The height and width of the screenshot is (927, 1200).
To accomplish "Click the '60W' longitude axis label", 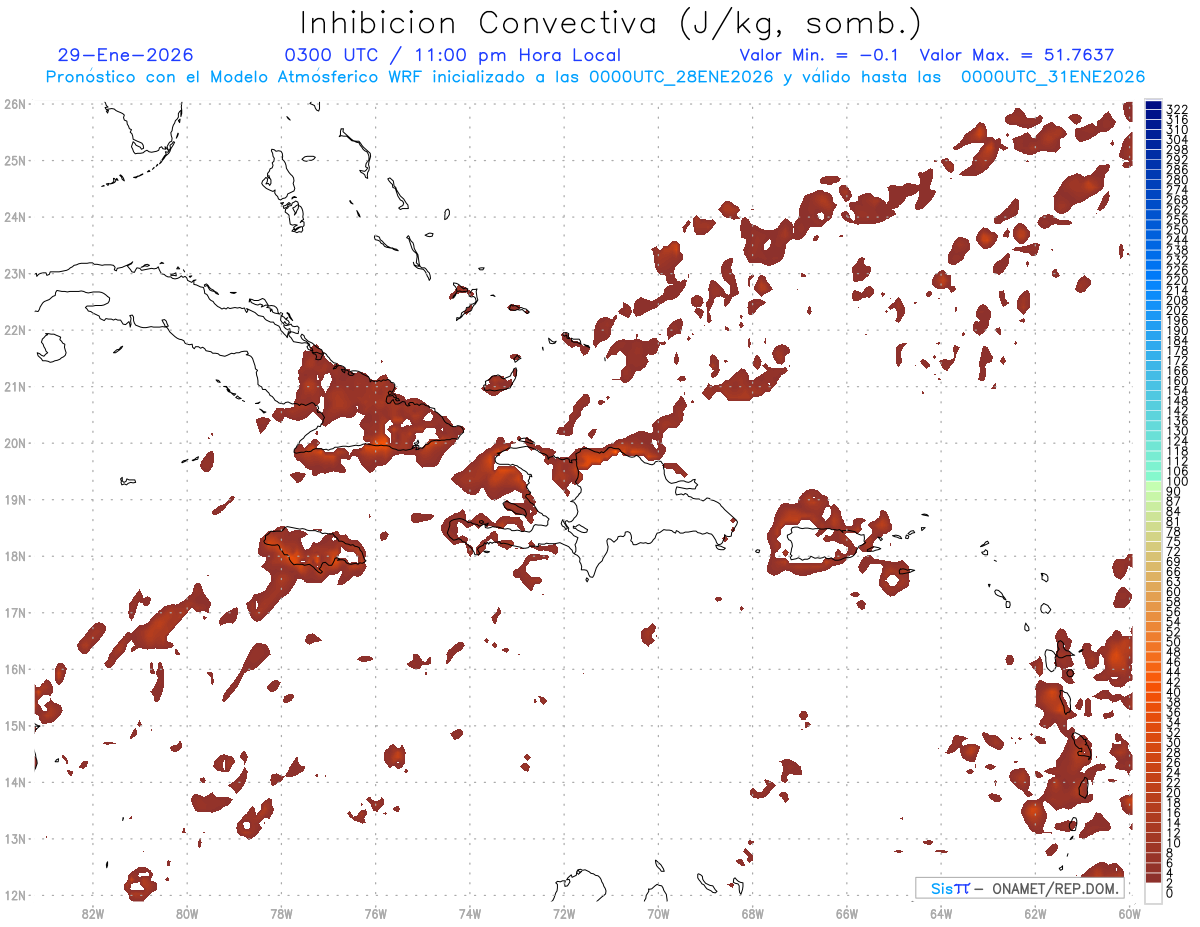I will pyautogui.click(x=1129, y=912).
